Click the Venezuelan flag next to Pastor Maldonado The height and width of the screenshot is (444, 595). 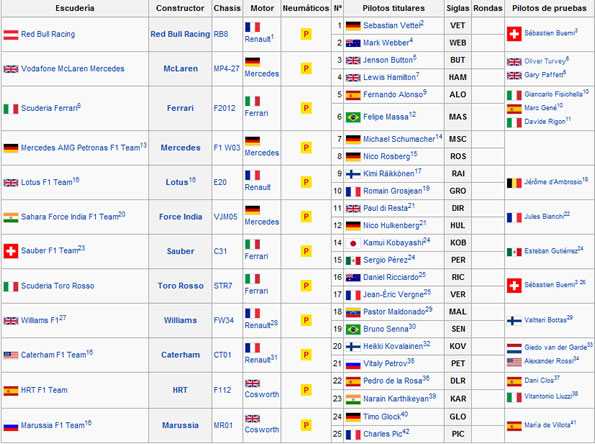coord(353,312)
